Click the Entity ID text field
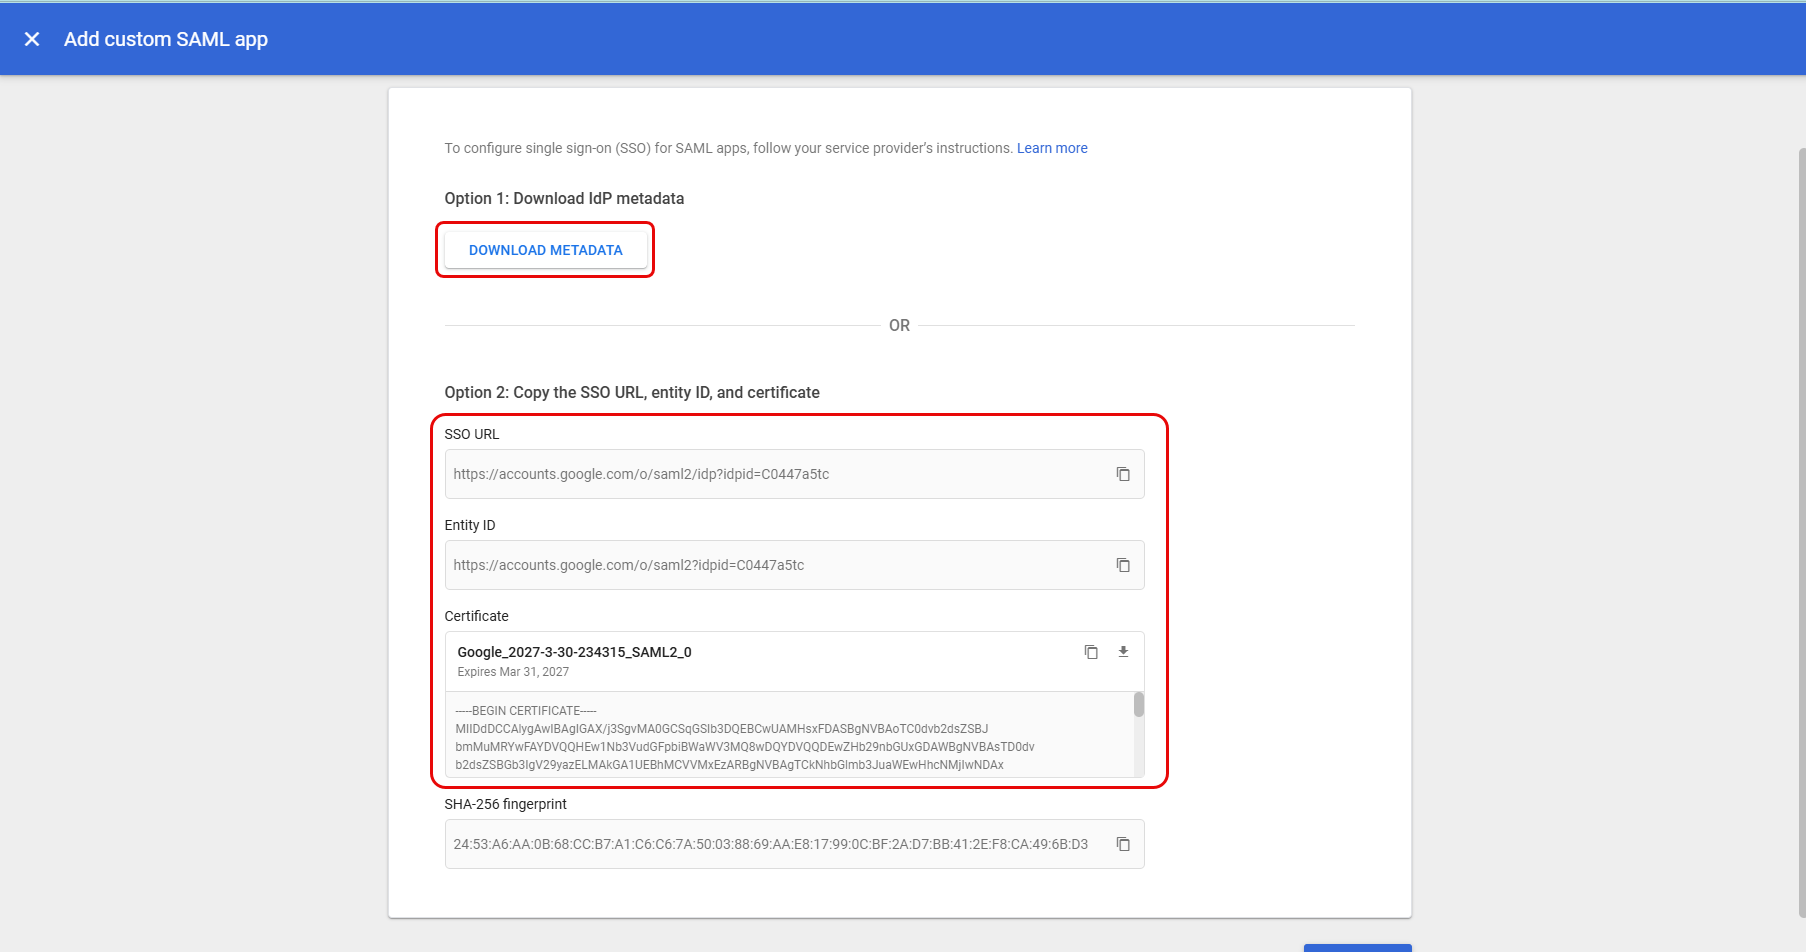Viewport: 1806px width, 952px height. coord(770,565)
